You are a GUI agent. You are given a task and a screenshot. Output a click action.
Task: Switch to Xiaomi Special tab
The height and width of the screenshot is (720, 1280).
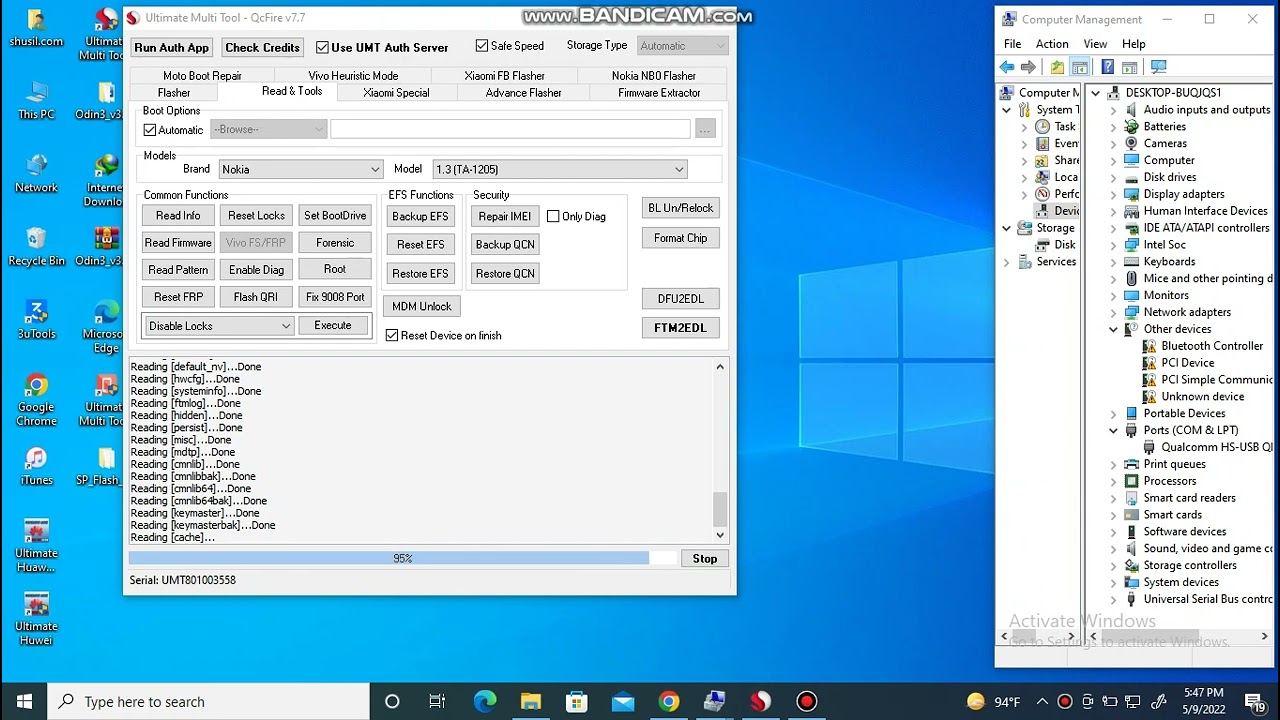(396, 93)
